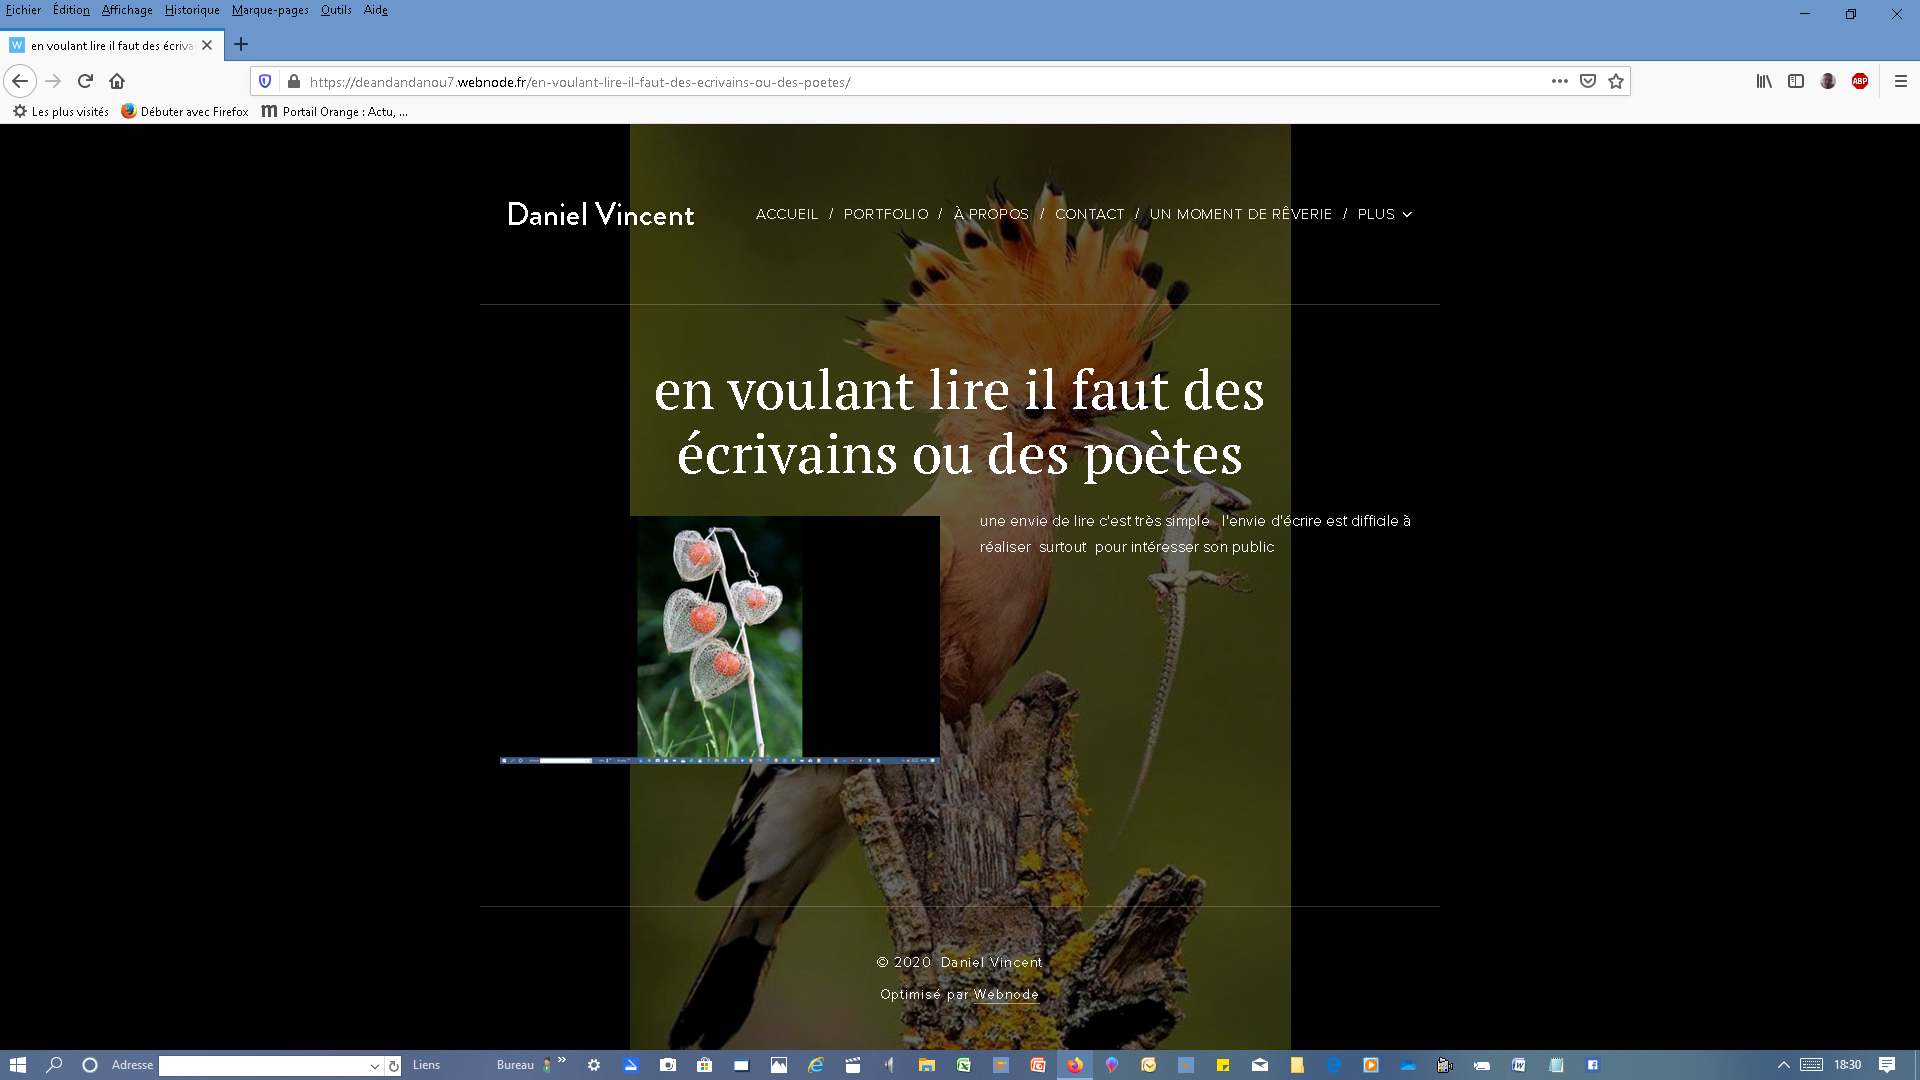Bookmark this page with the star icon
The width and height of the screenshot is (1920, 1080).
pyautogui.click(x=1616, y=81)
